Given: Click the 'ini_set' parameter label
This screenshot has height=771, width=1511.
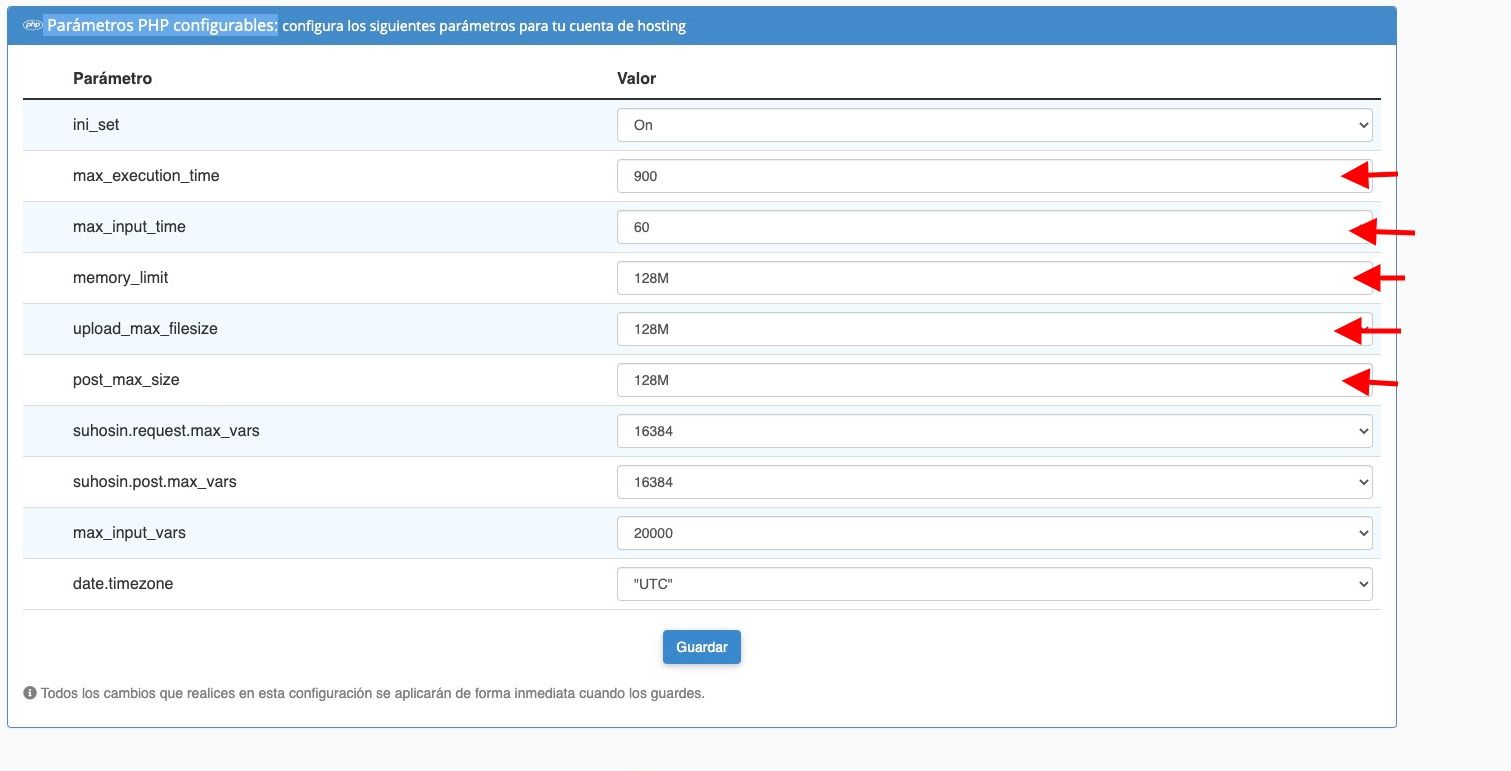Looking at the screenshot, I should (x=96, y=125).
